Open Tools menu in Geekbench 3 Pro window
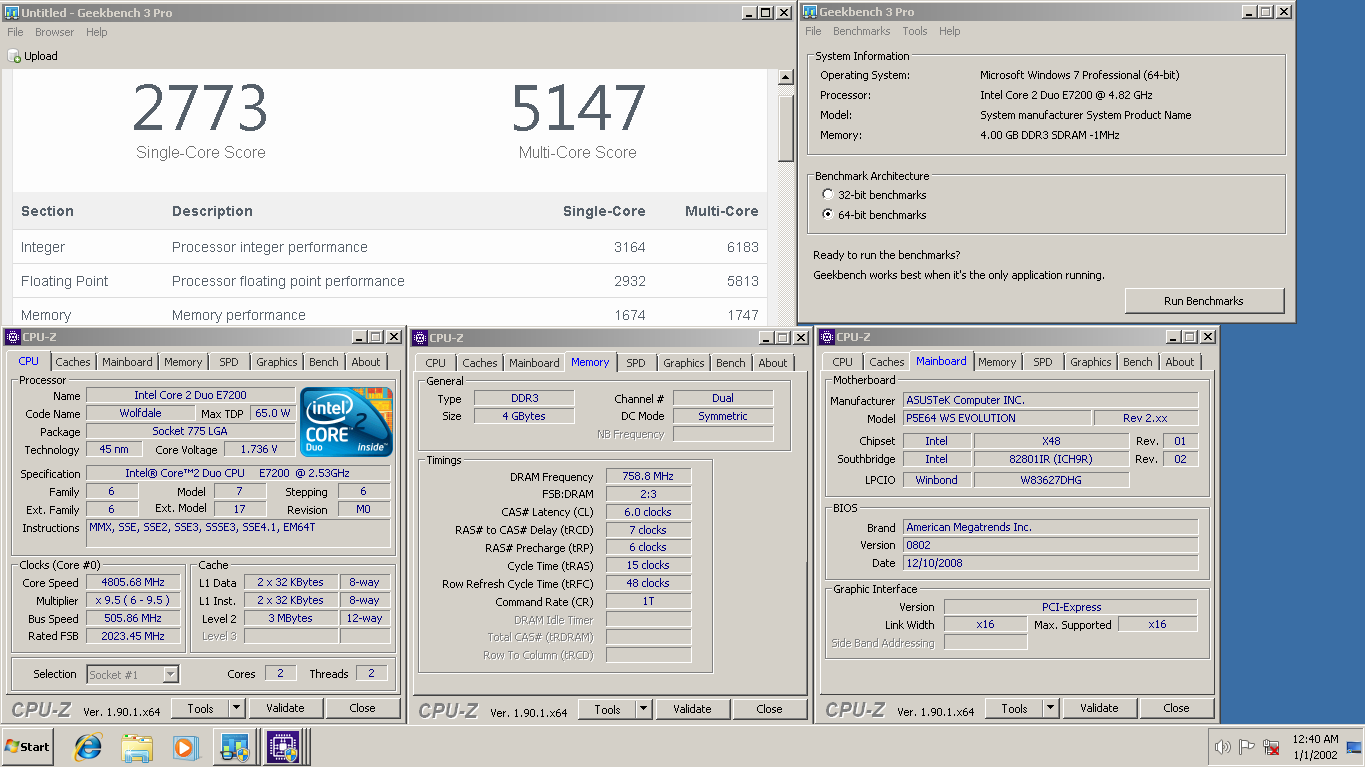Image resolution: width=1365 pixels, height=767 pixels. (x=915, y=31)
